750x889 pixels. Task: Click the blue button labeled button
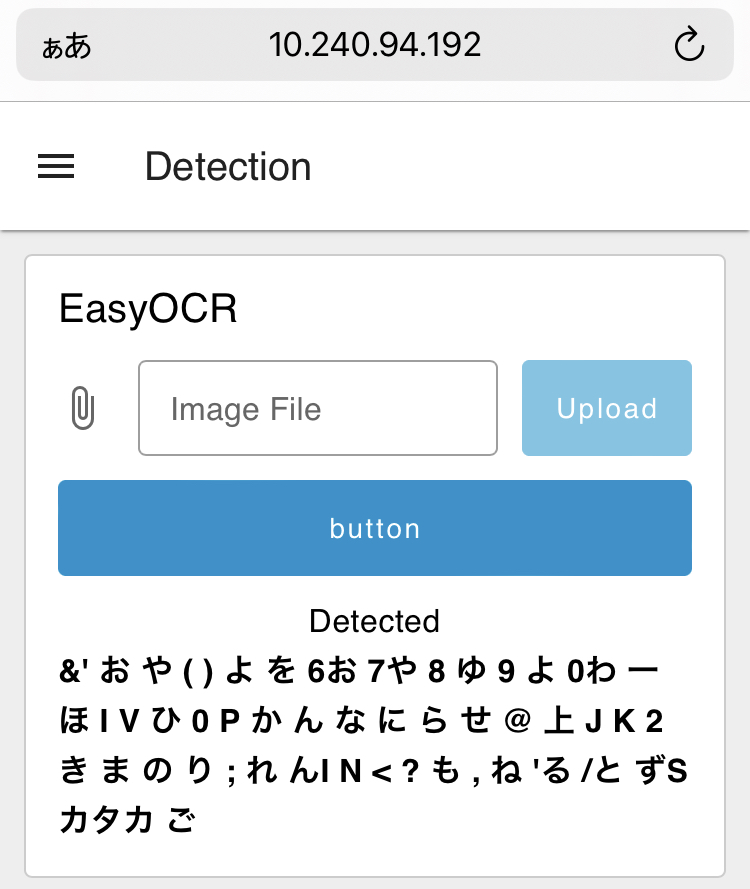point(375,528)
